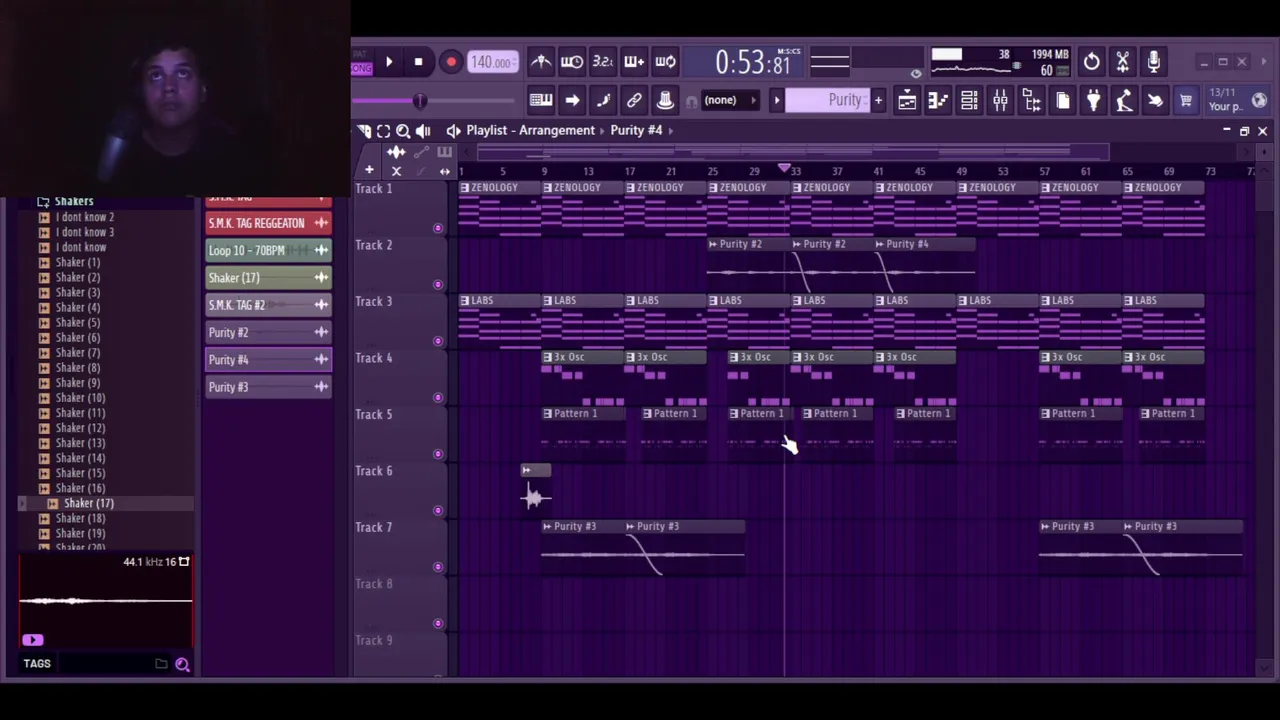1280x720 pixels.
Task: Select Shaker (5) in the browser list
Action: [77, 322]
